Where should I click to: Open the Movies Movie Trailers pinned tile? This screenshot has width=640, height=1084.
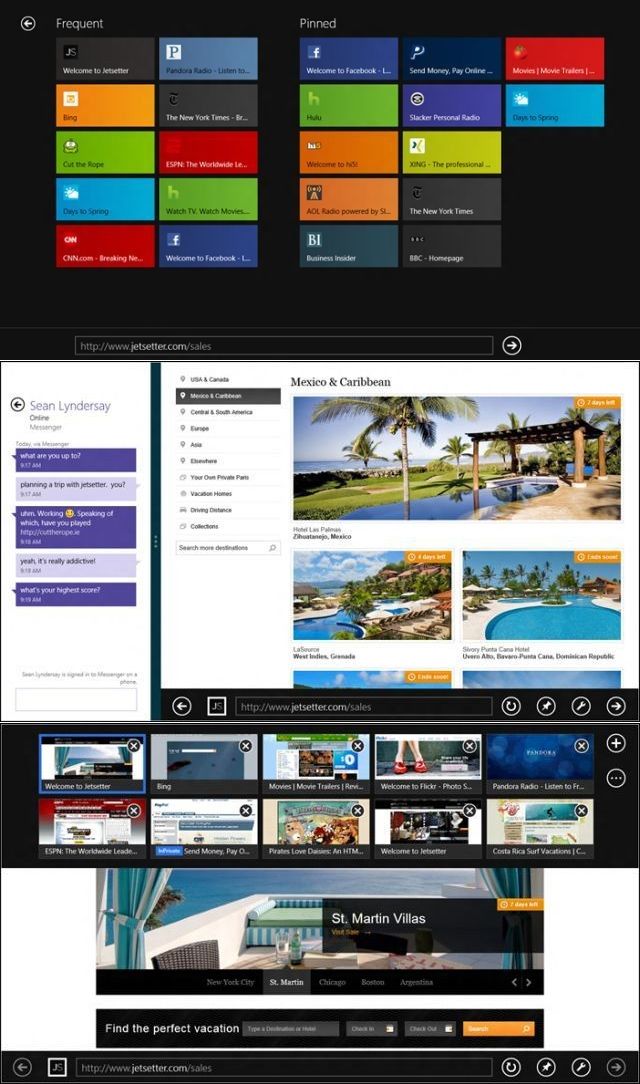(554, 59)
